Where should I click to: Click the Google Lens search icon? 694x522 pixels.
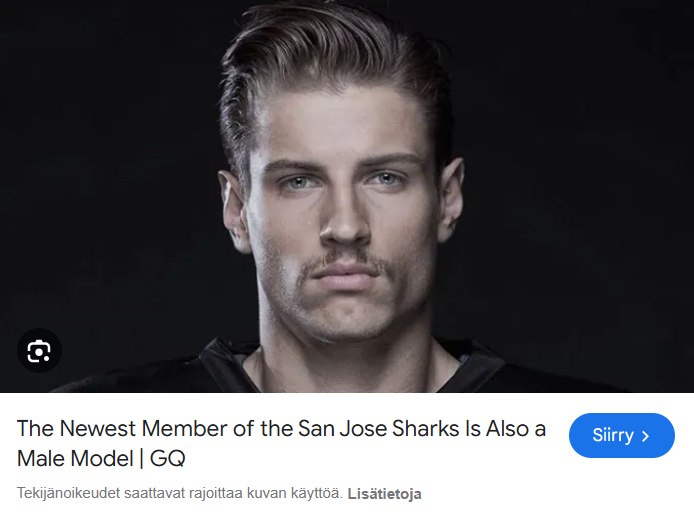tap(40, 351)
